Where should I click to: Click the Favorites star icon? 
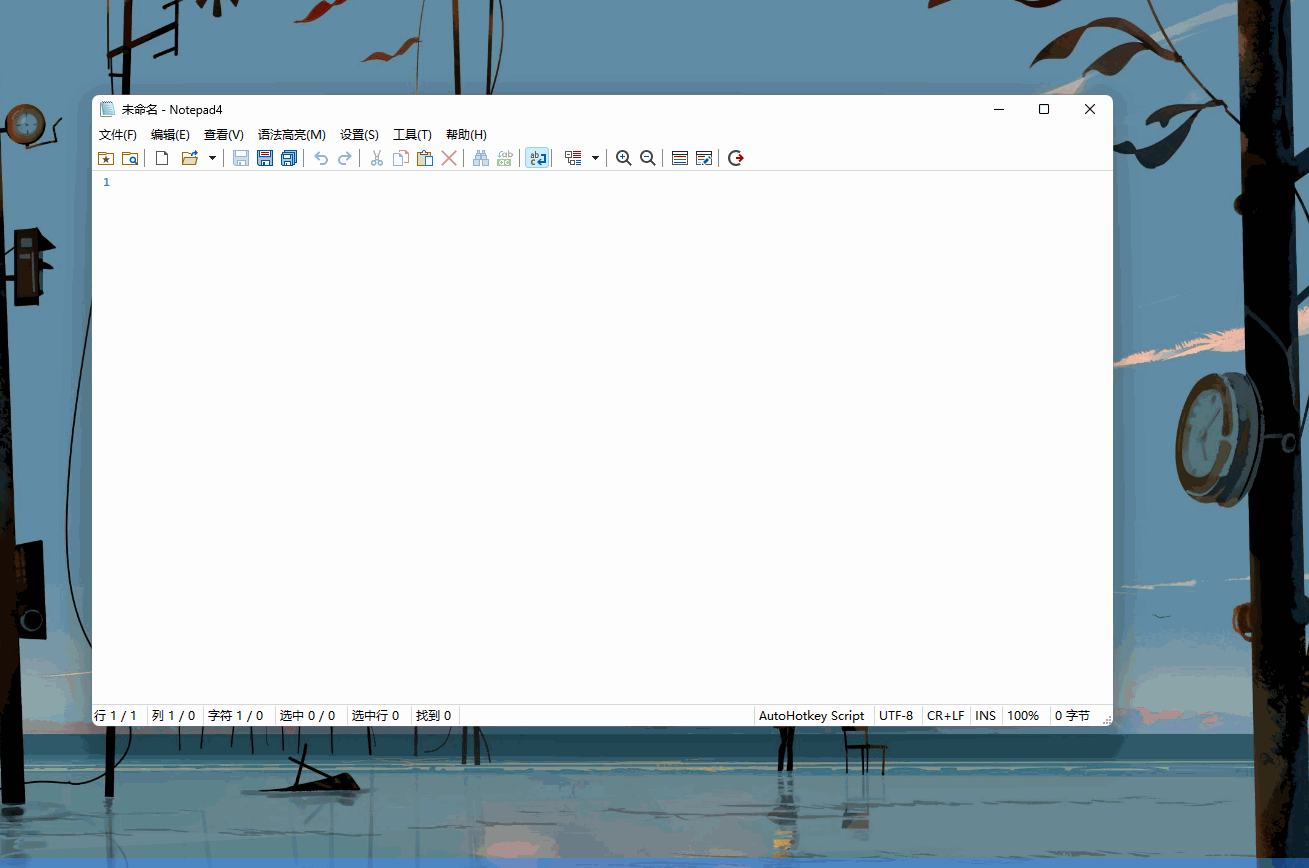tap(106, 158)
